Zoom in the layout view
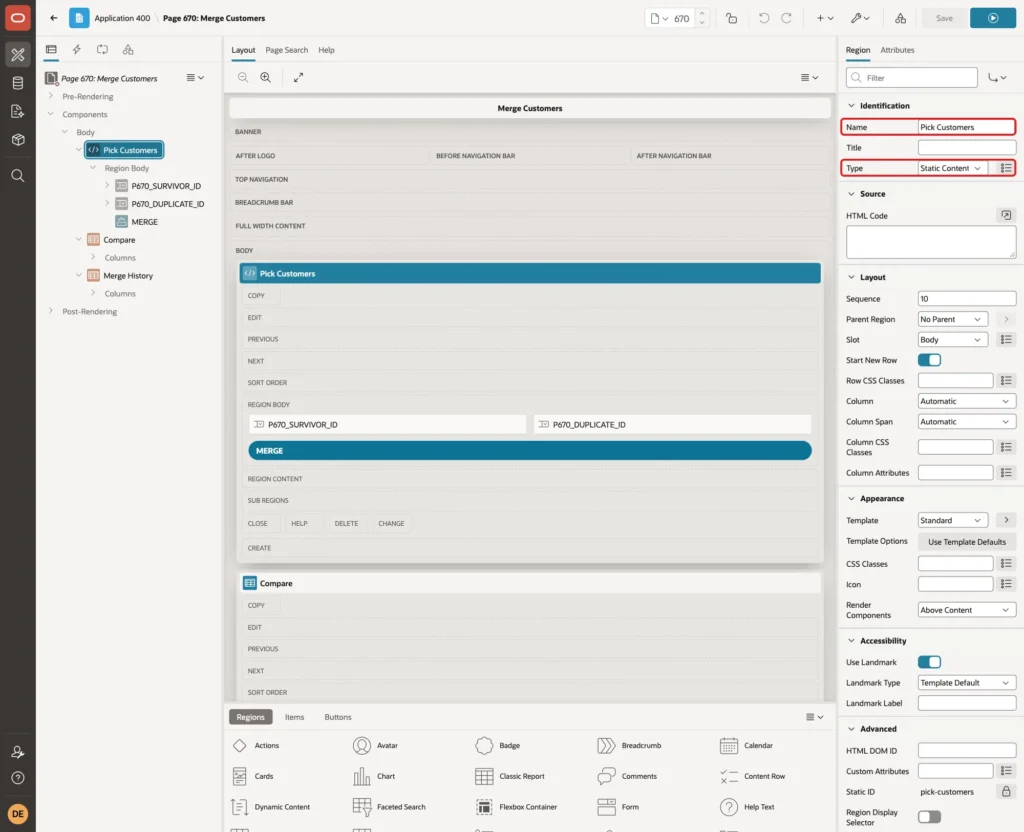The width and height of the screenshot is (1024, 832). 266,77
